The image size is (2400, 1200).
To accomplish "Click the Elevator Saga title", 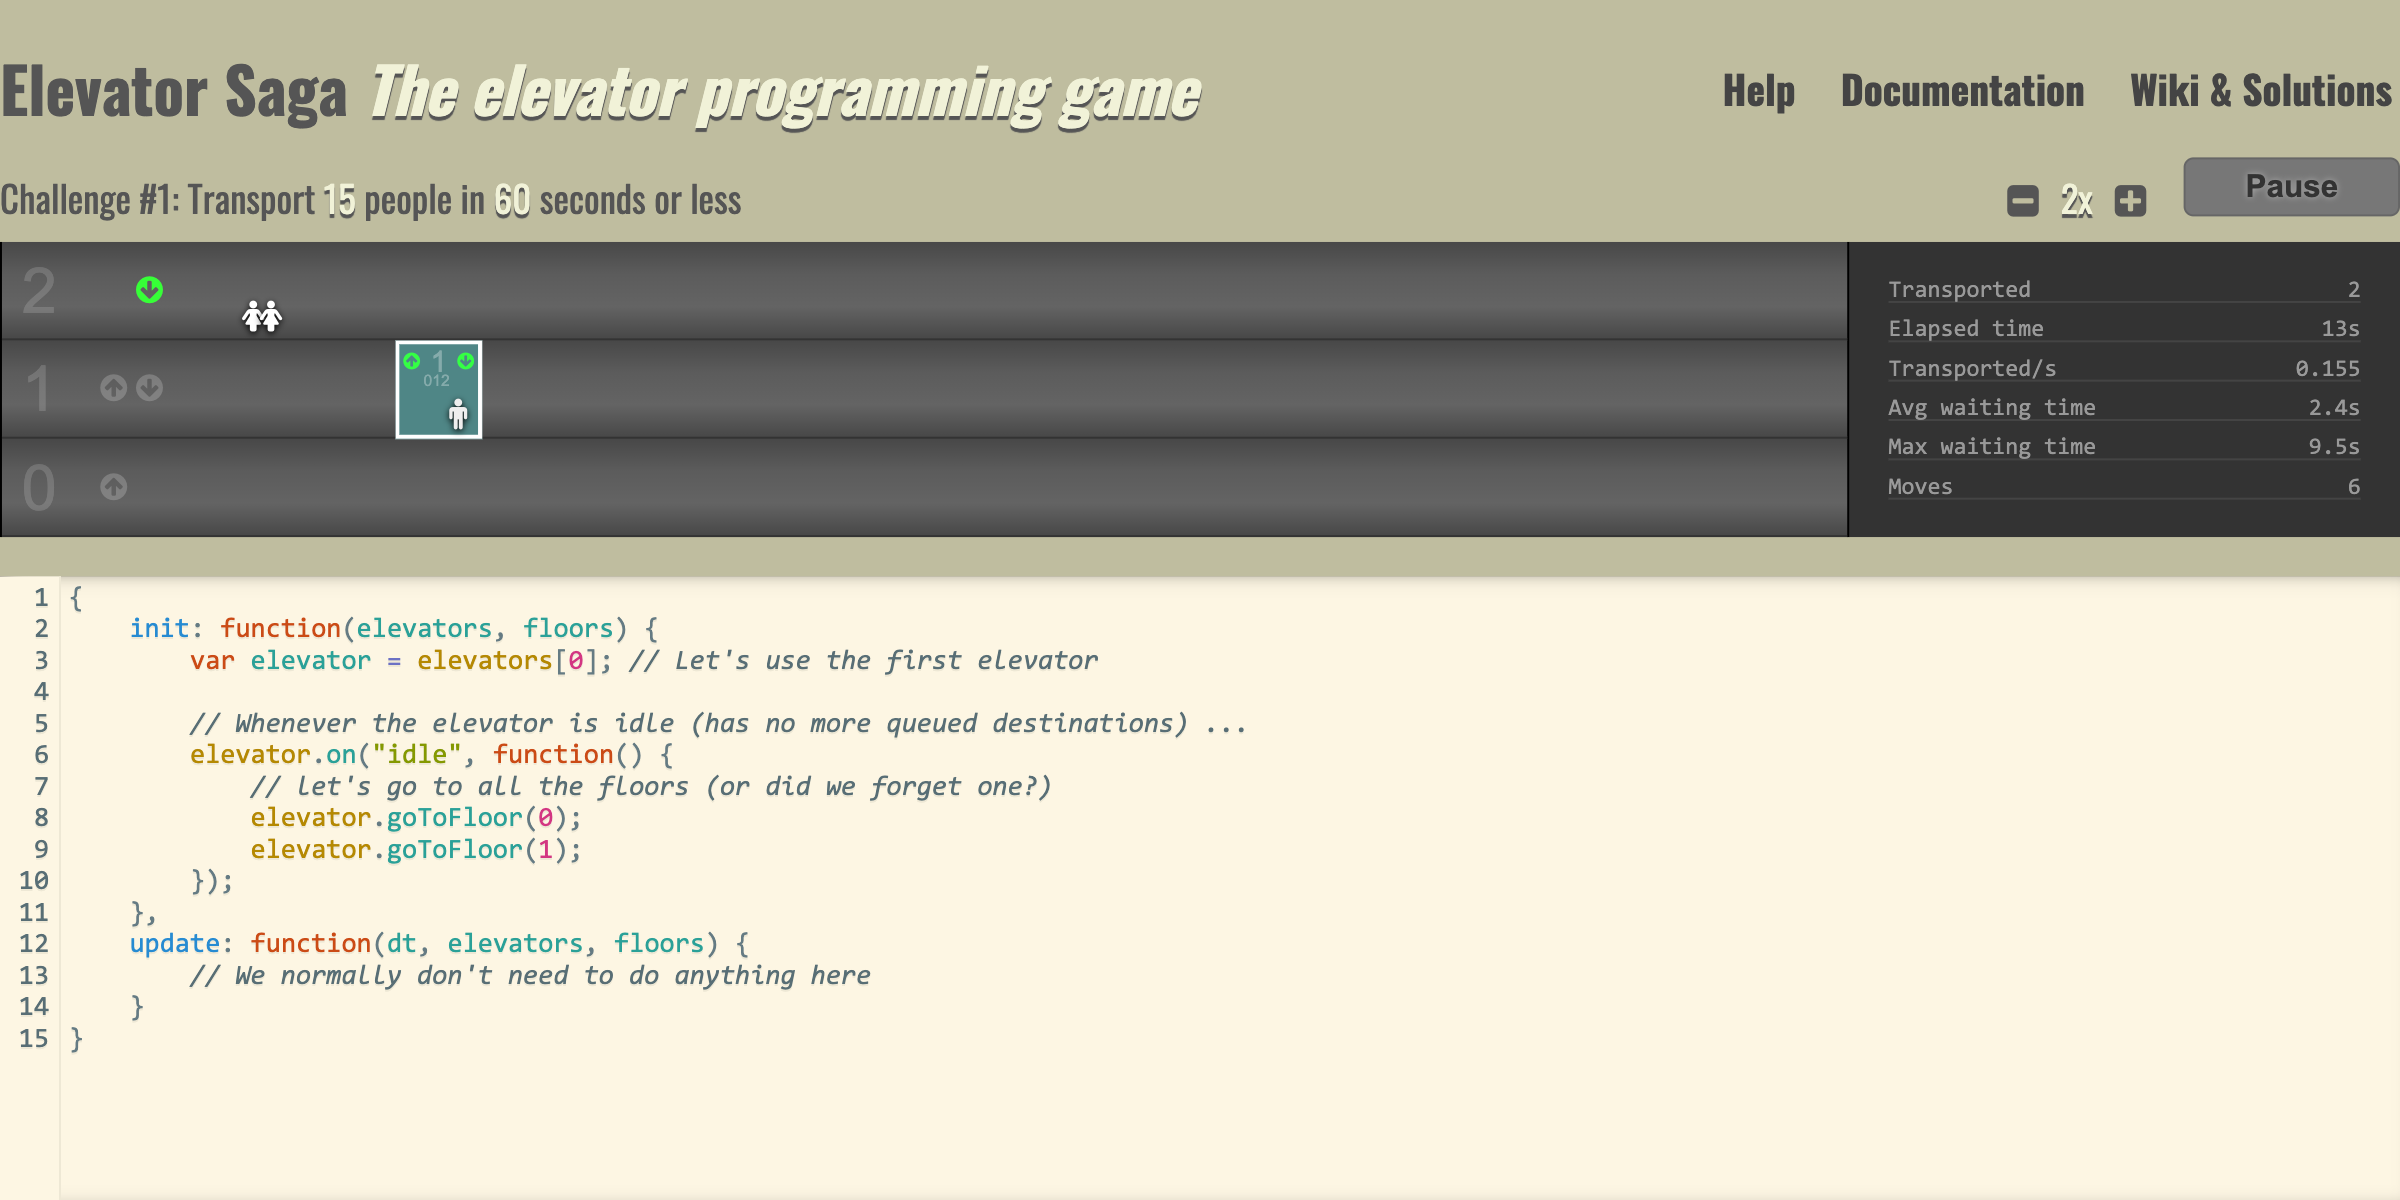I will (174, 92).
